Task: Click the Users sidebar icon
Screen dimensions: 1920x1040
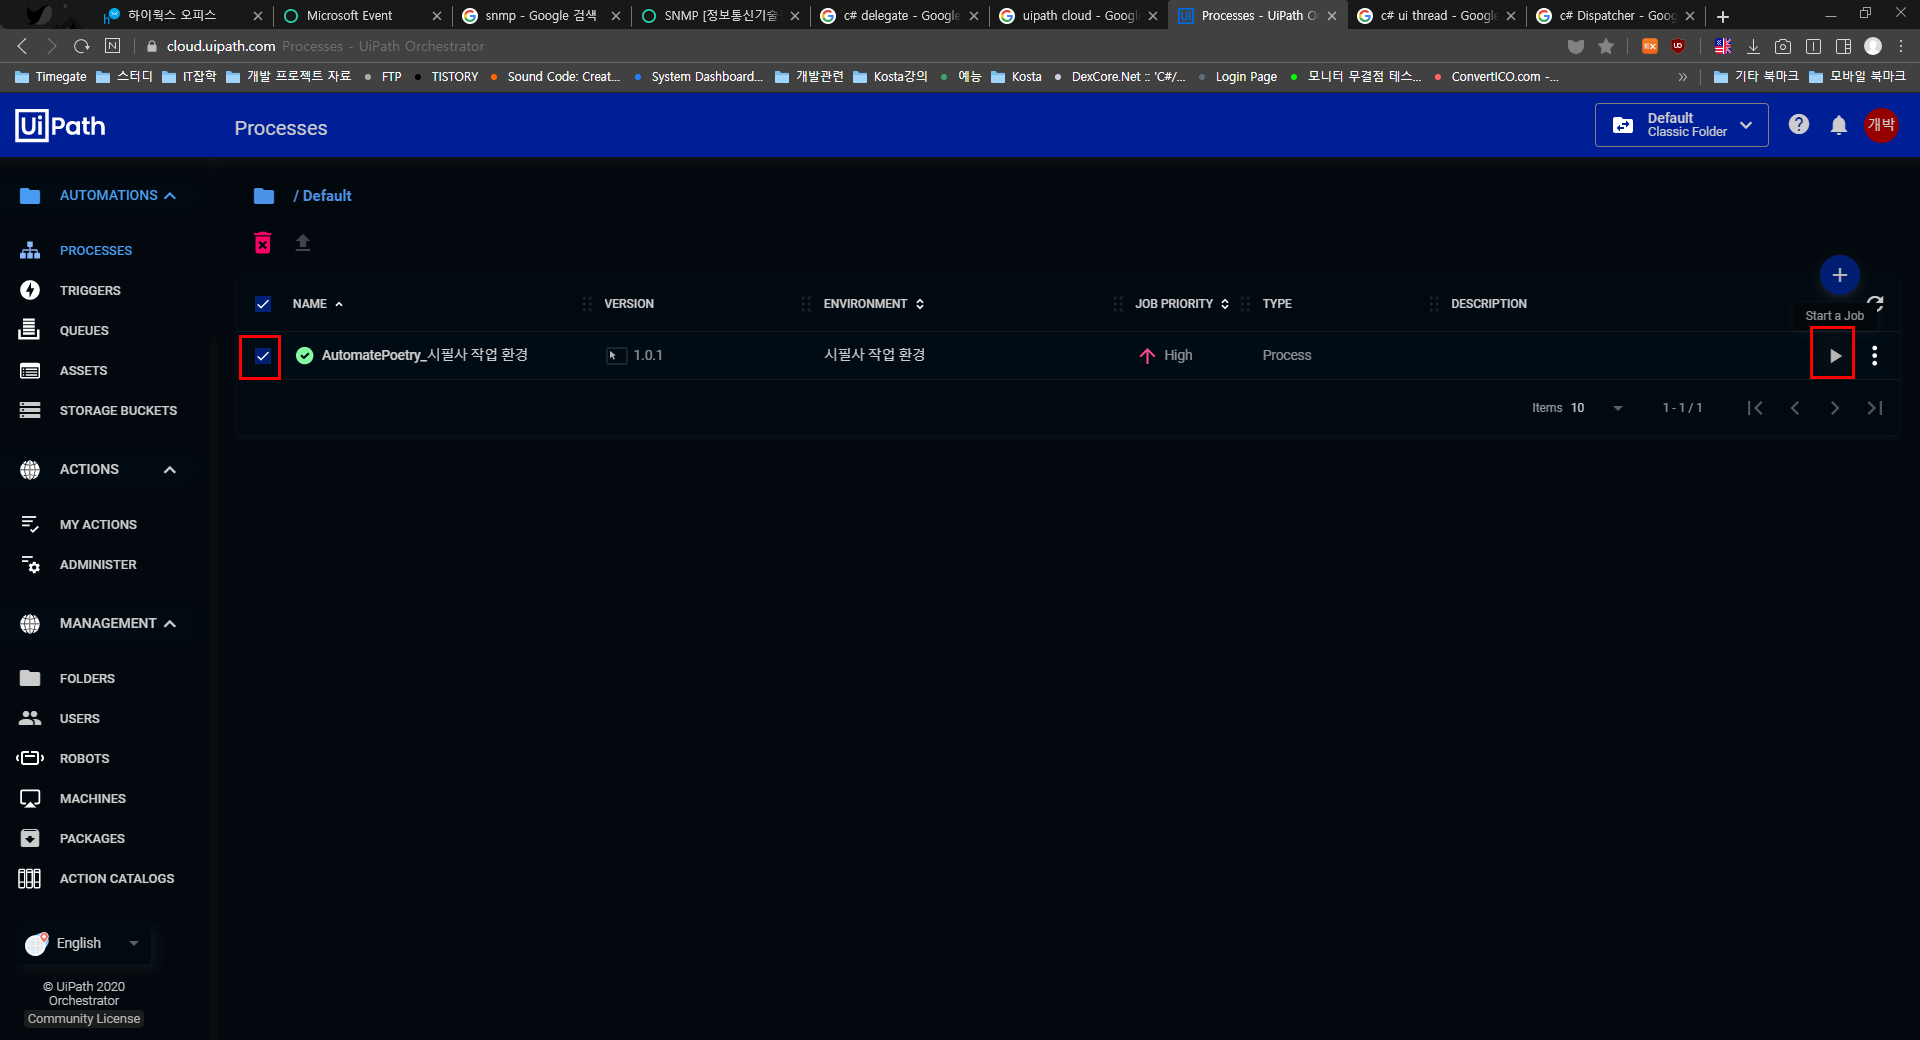Action: [x=30, y=719]
